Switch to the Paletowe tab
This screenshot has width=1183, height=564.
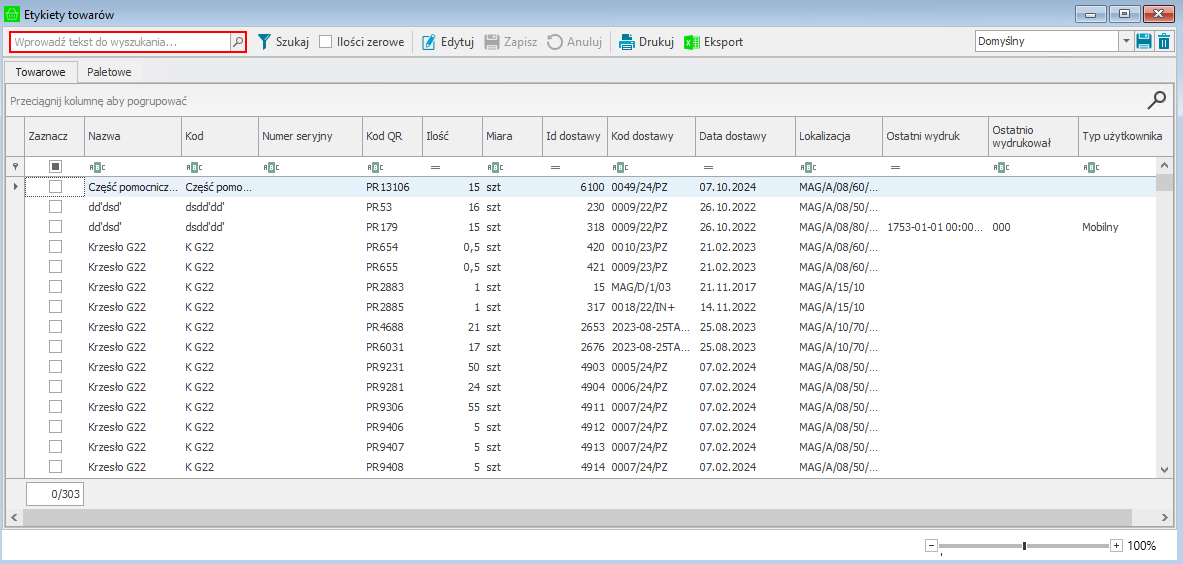click(109, 72)
